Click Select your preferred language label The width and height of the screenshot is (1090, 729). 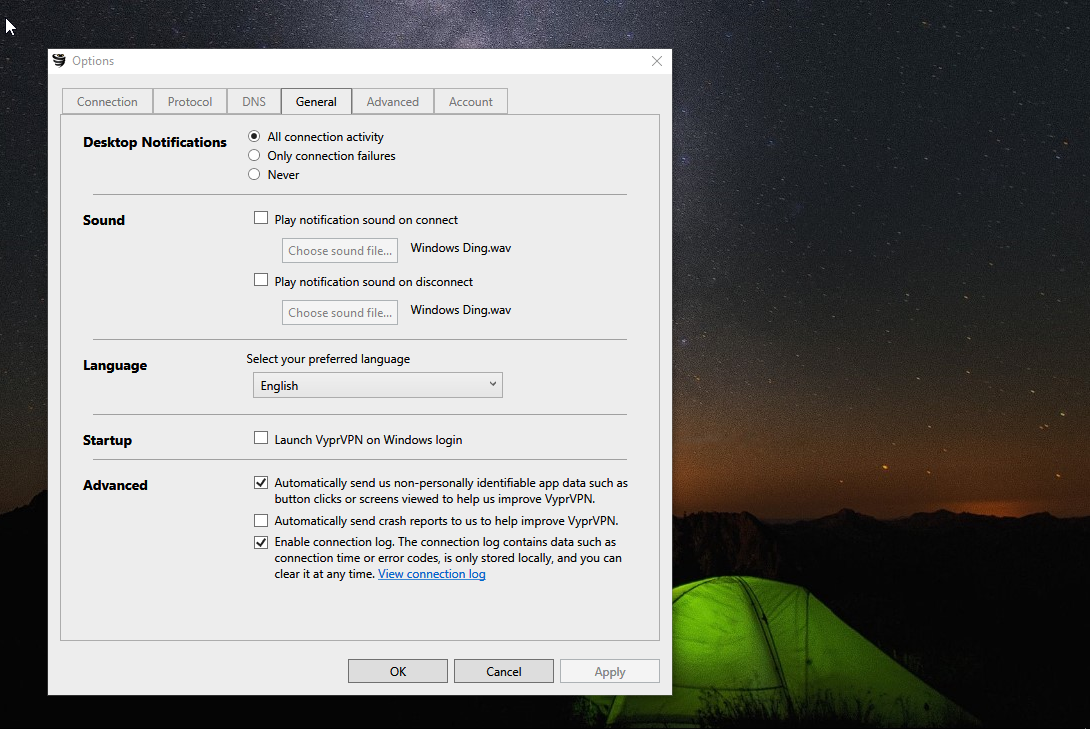[x=328, y=359]
